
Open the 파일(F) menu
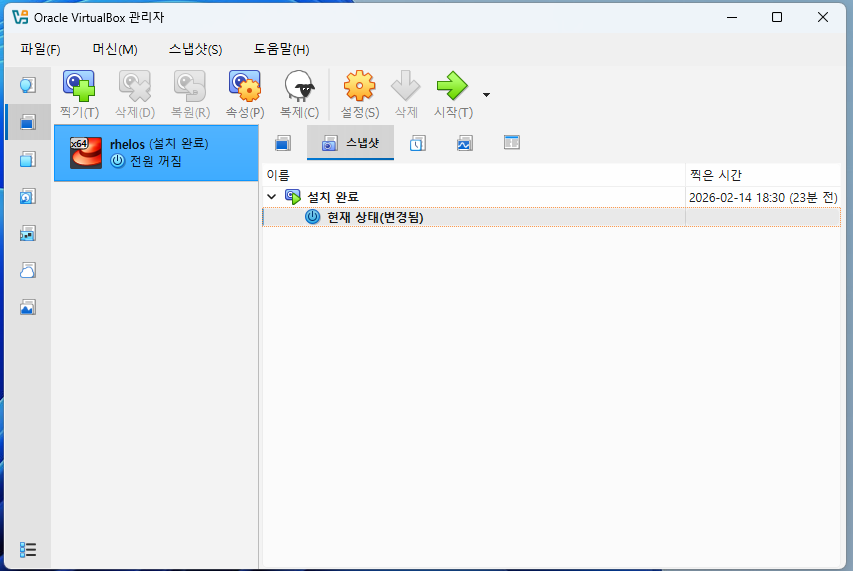pos(40,49)
